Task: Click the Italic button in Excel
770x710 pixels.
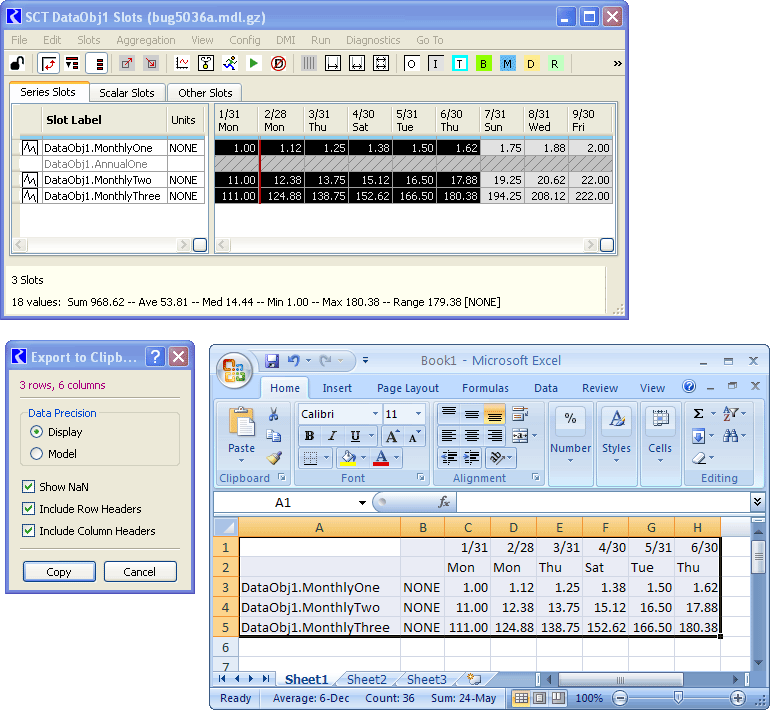Action: [332, 436]
